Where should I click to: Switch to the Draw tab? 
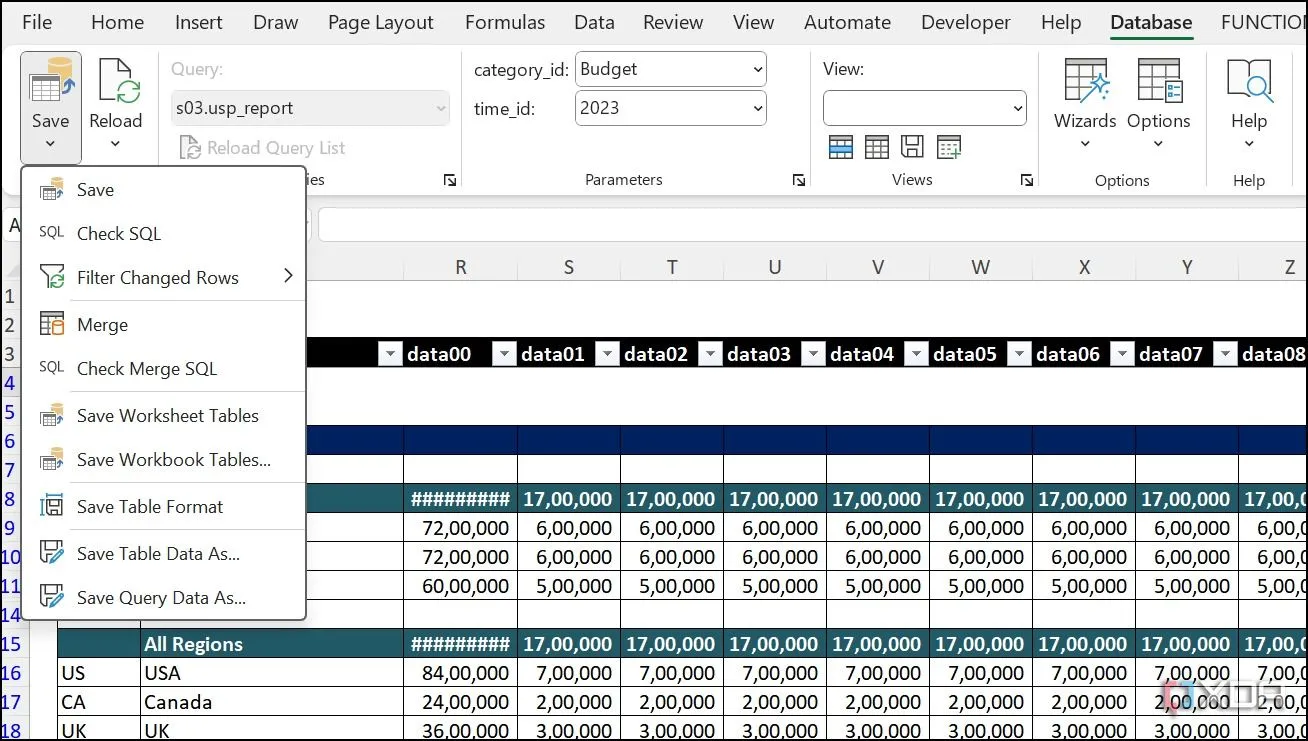tap(275, 22)
